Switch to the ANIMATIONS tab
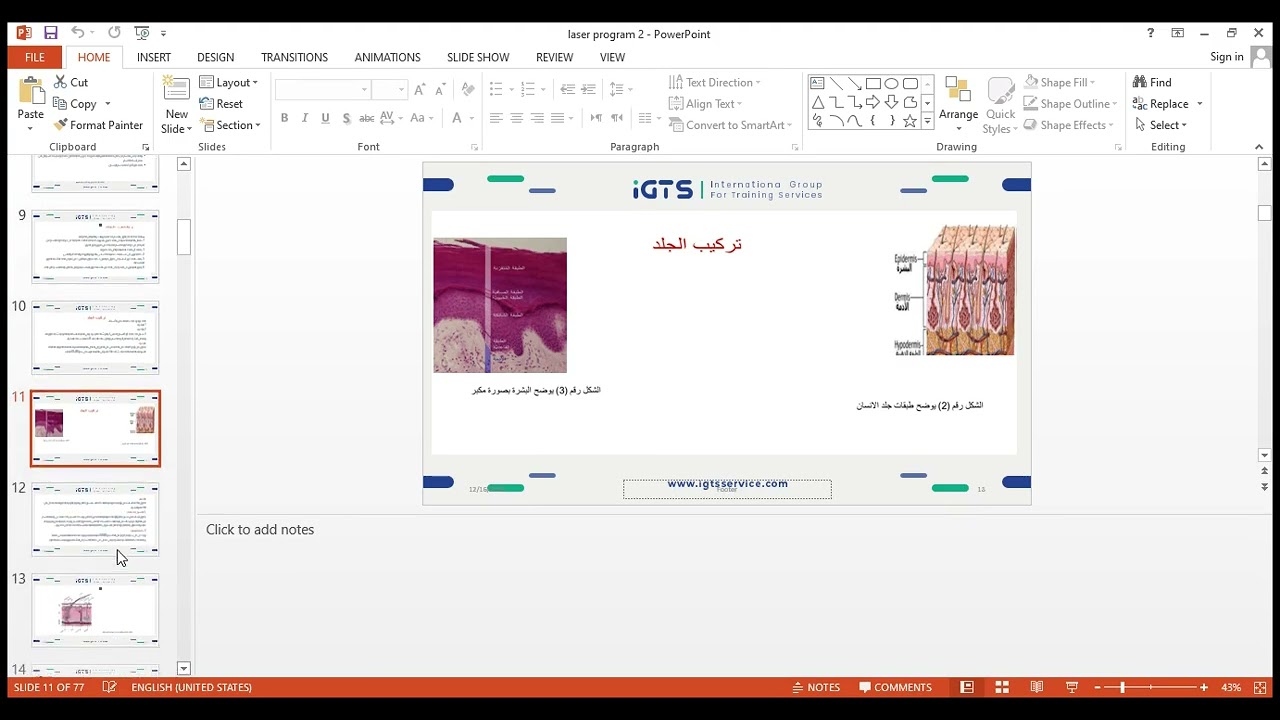The height and width of the screenshot is (720, 1280). coord(387,57)
